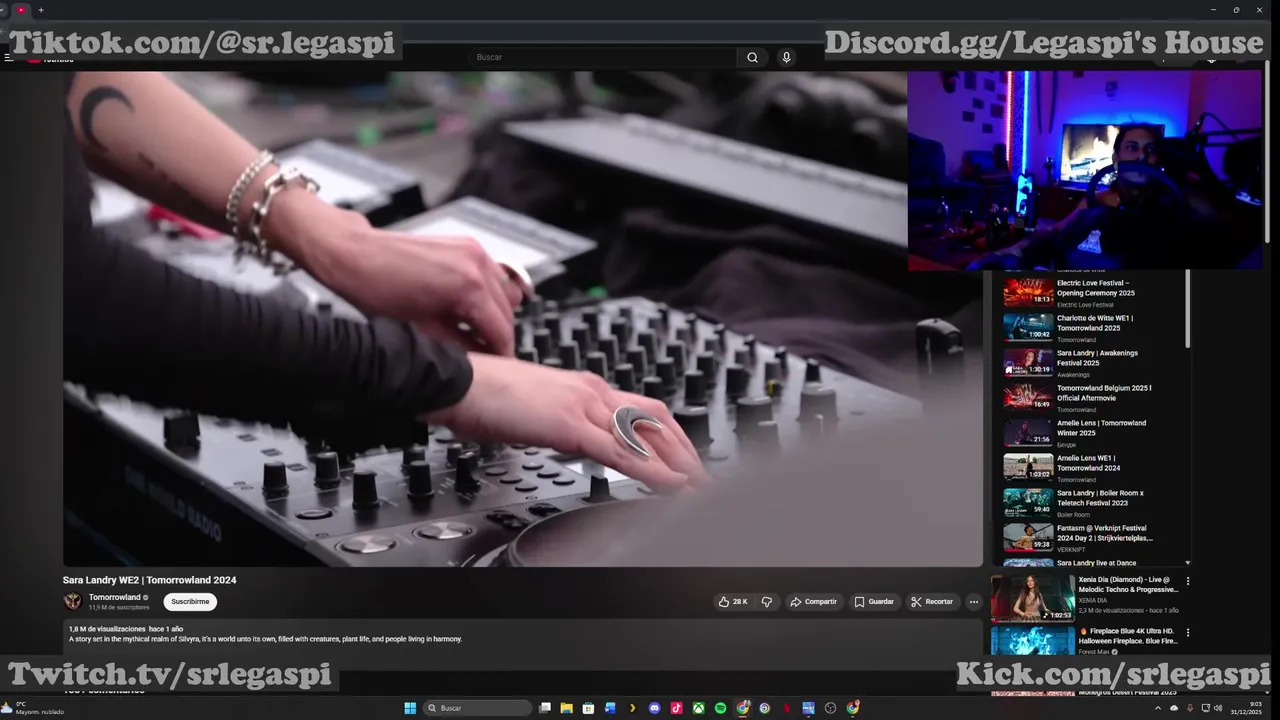Open options menu for Fireplace Blue 4K video

coord(1188,633)
